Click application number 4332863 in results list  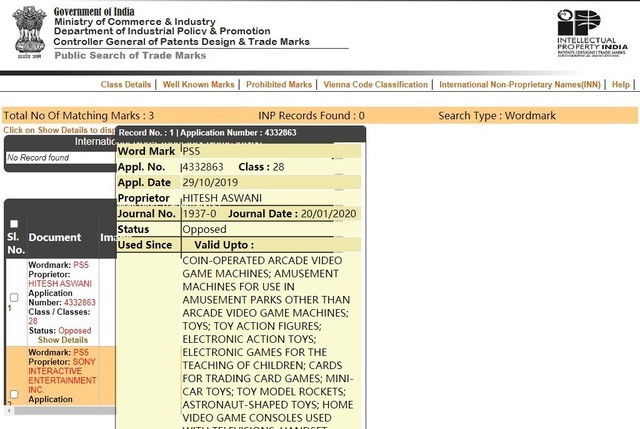(x=80, y=302)
